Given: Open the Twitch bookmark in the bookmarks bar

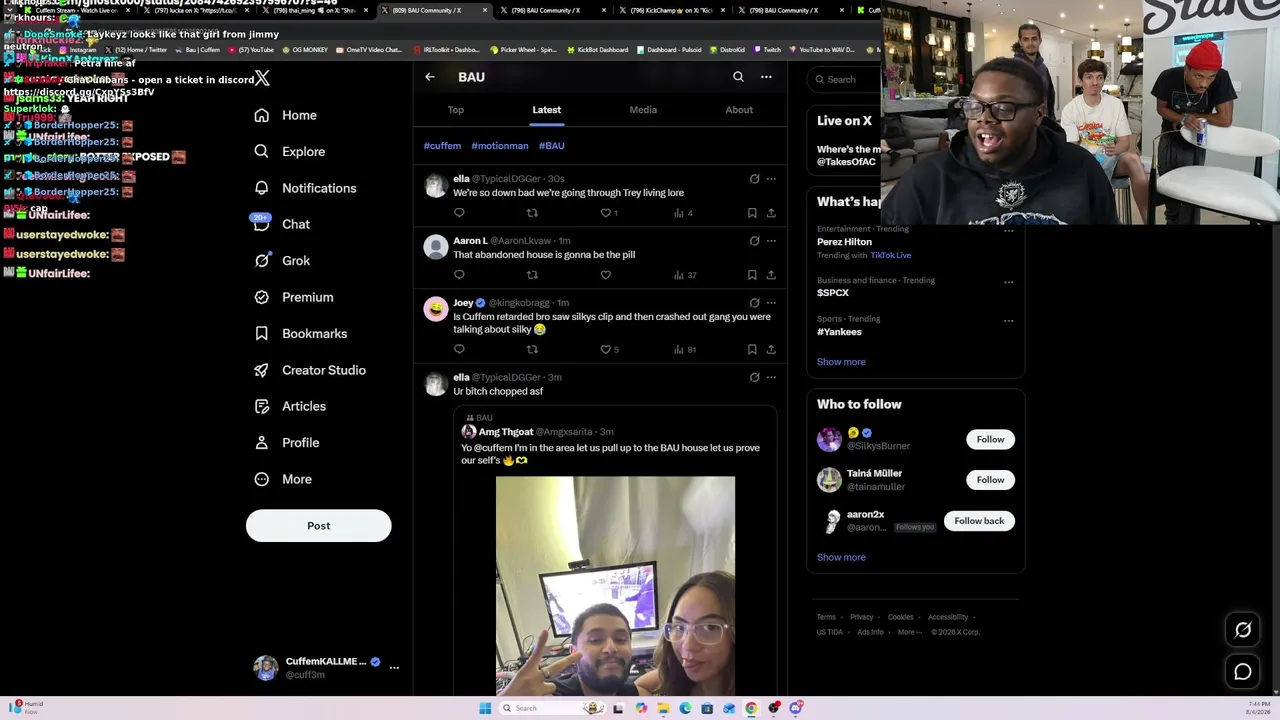Looking at the screenshot, I should click(x=767, y=50).
